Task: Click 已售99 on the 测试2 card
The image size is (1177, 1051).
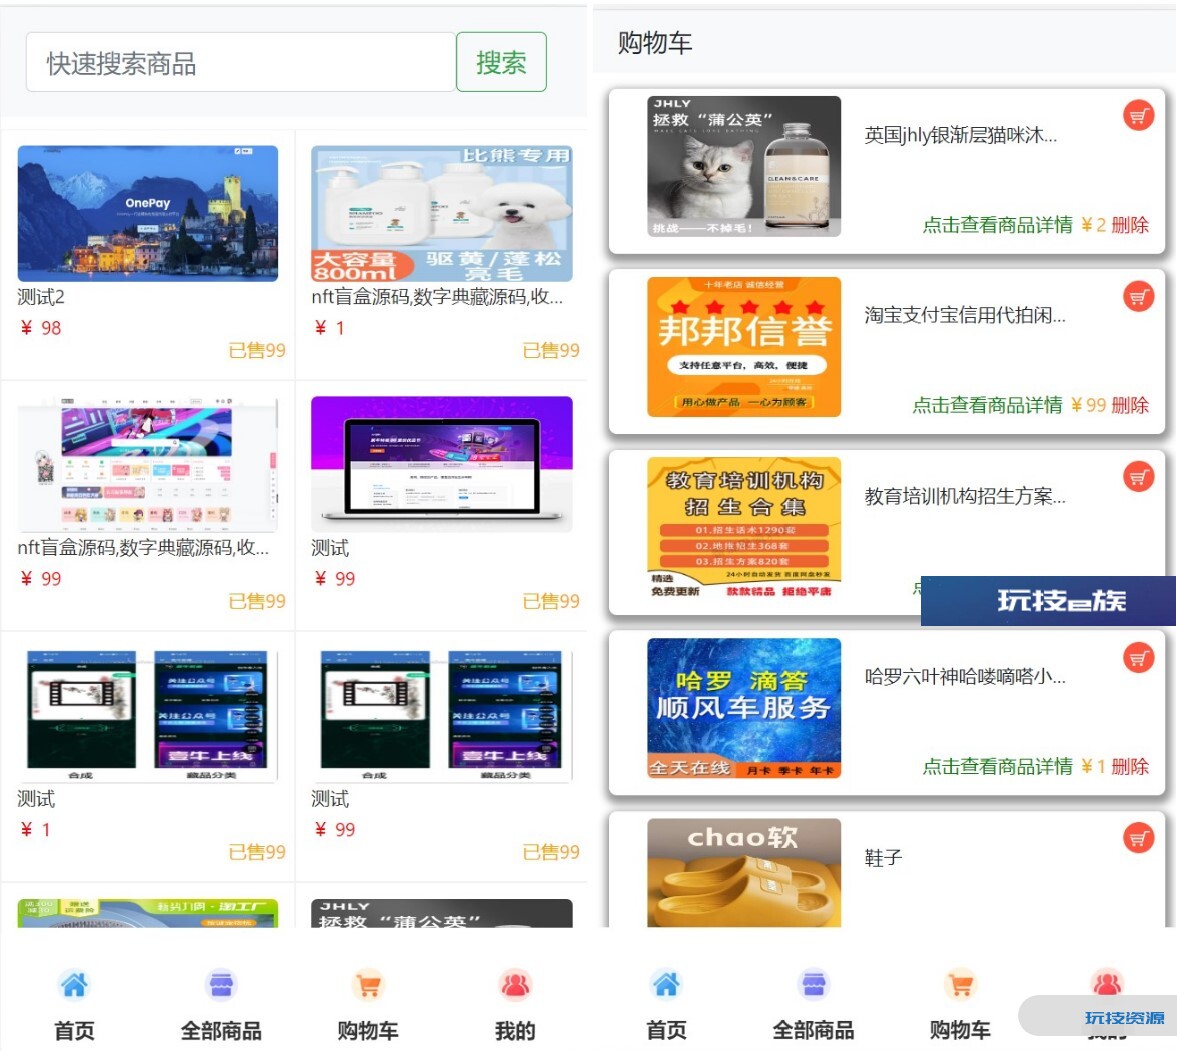Action: [x=257, y=351]
